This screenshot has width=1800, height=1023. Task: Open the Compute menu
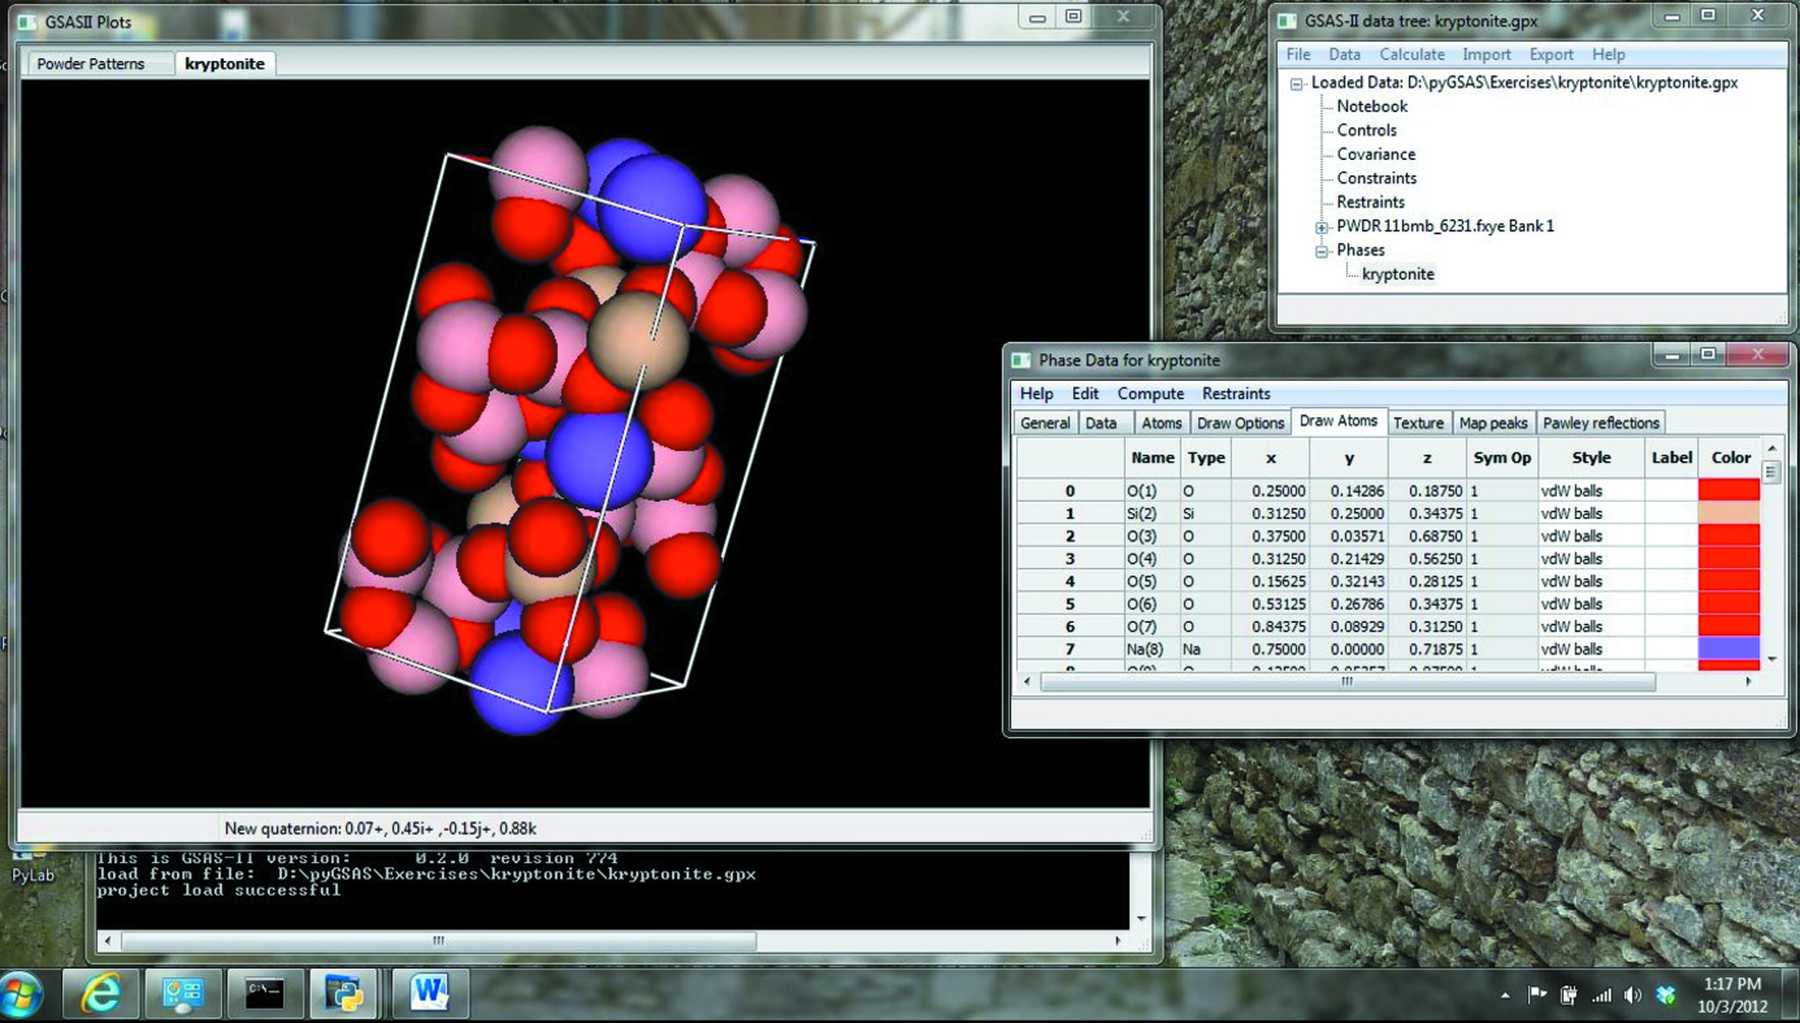[x=1150, y=394]
